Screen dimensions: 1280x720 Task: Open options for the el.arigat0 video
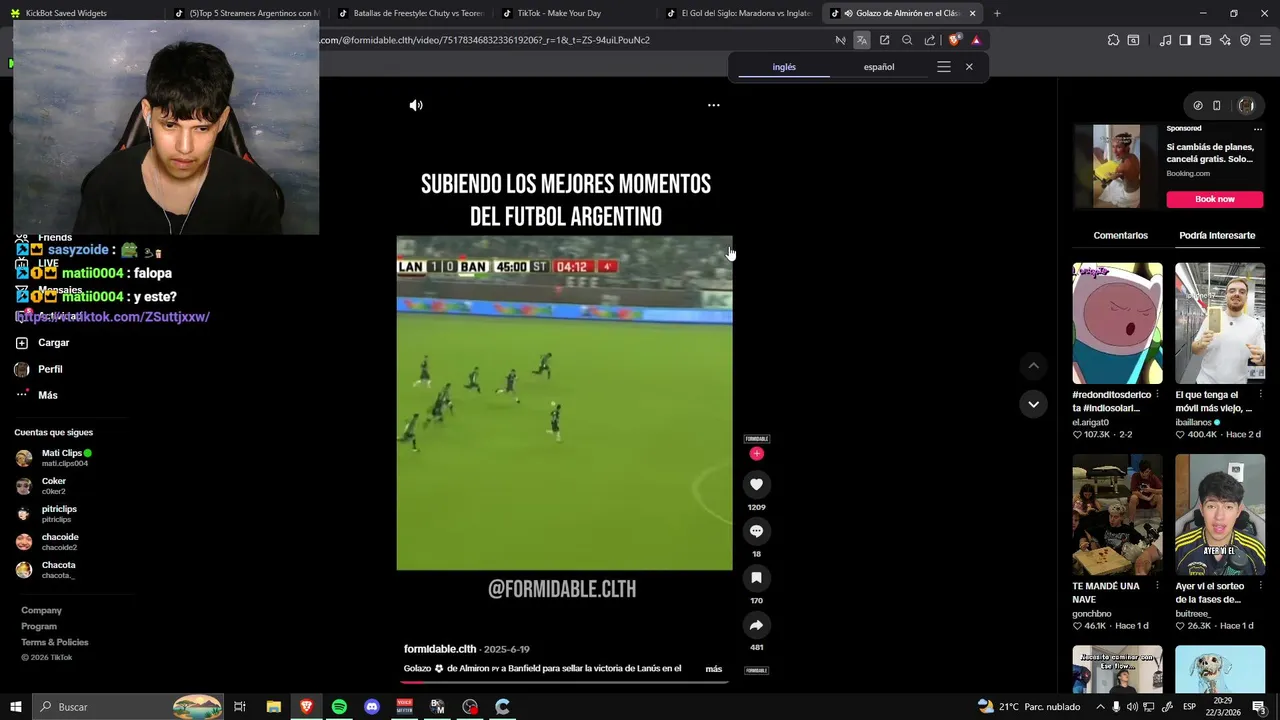(x=1158, y=395)
